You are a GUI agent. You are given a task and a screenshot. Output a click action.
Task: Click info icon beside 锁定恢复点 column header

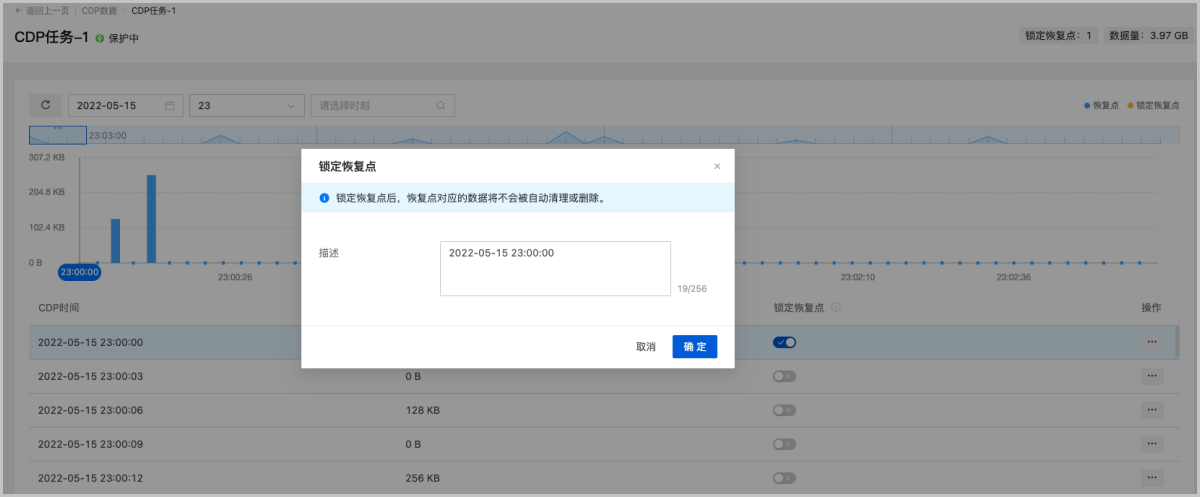(x=836, y=308)
